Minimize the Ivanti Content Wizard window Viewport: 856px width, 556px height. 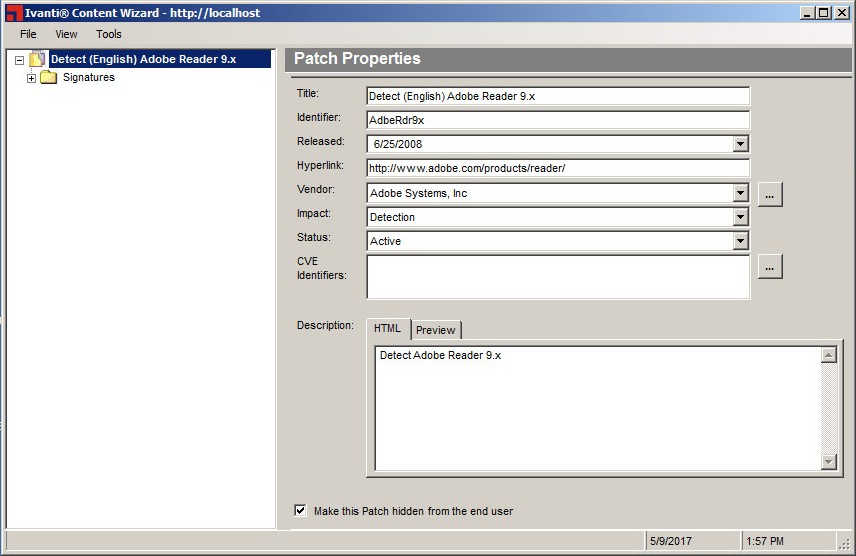tap(807, 13)
